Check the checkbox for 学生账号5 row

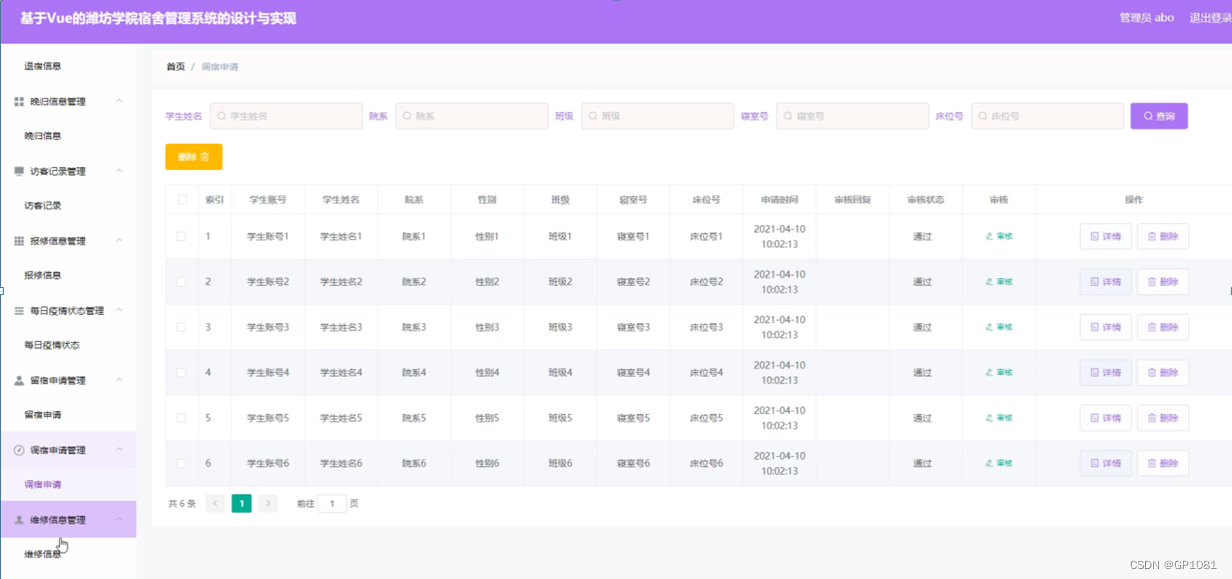coord(182,417)
